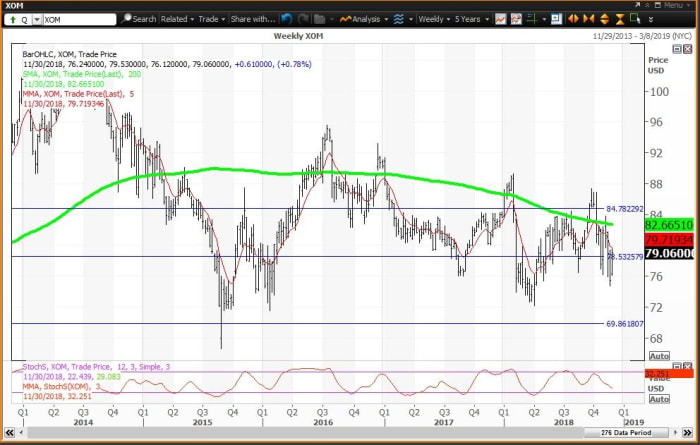This screenshot has width=700, height=445.
Task: Toggle Auto scale on stochastic panel
Action: click(658, 399)
